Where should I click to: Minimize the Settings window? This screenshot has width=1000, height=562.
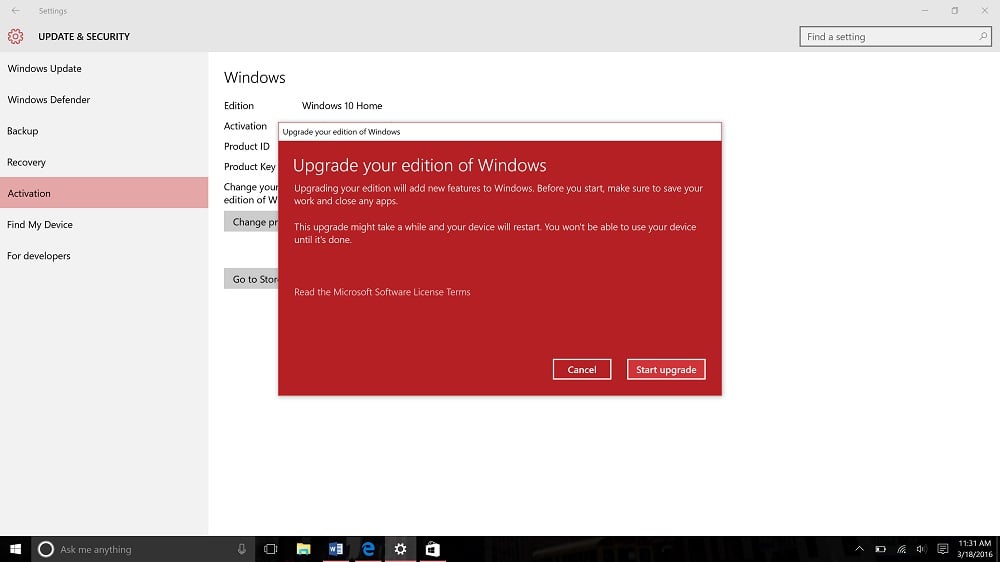click(x=925, y=10)
